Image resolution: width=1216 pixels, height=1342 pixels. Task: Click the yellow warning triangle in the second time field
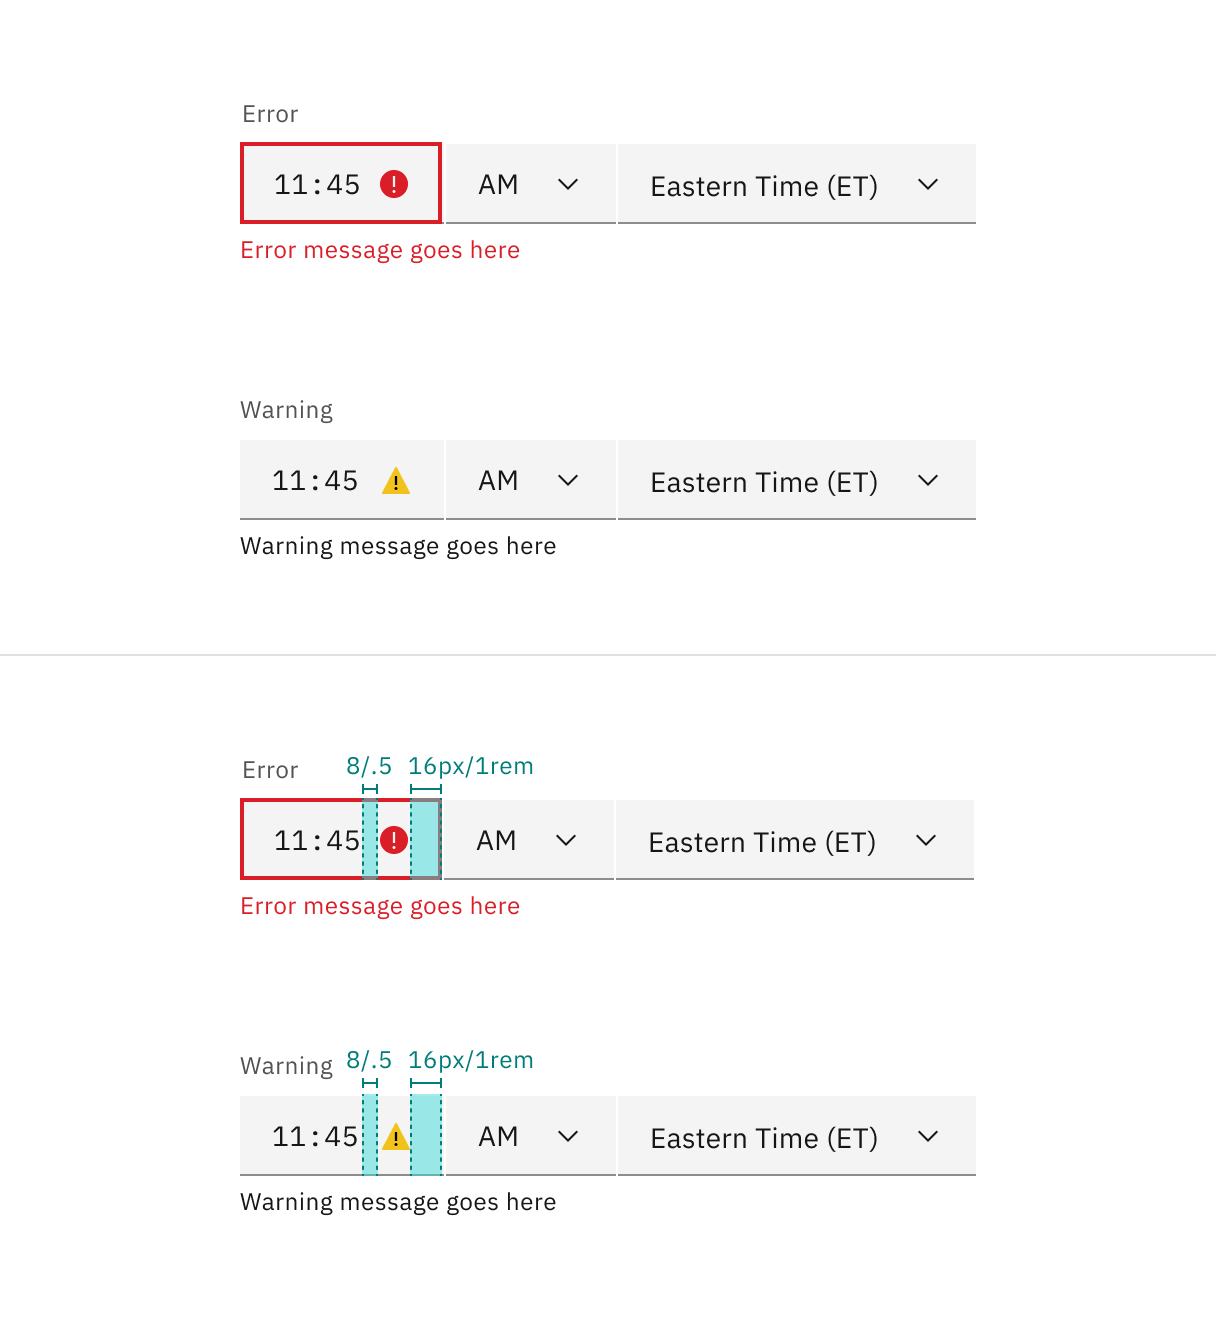tap(396, 481)
